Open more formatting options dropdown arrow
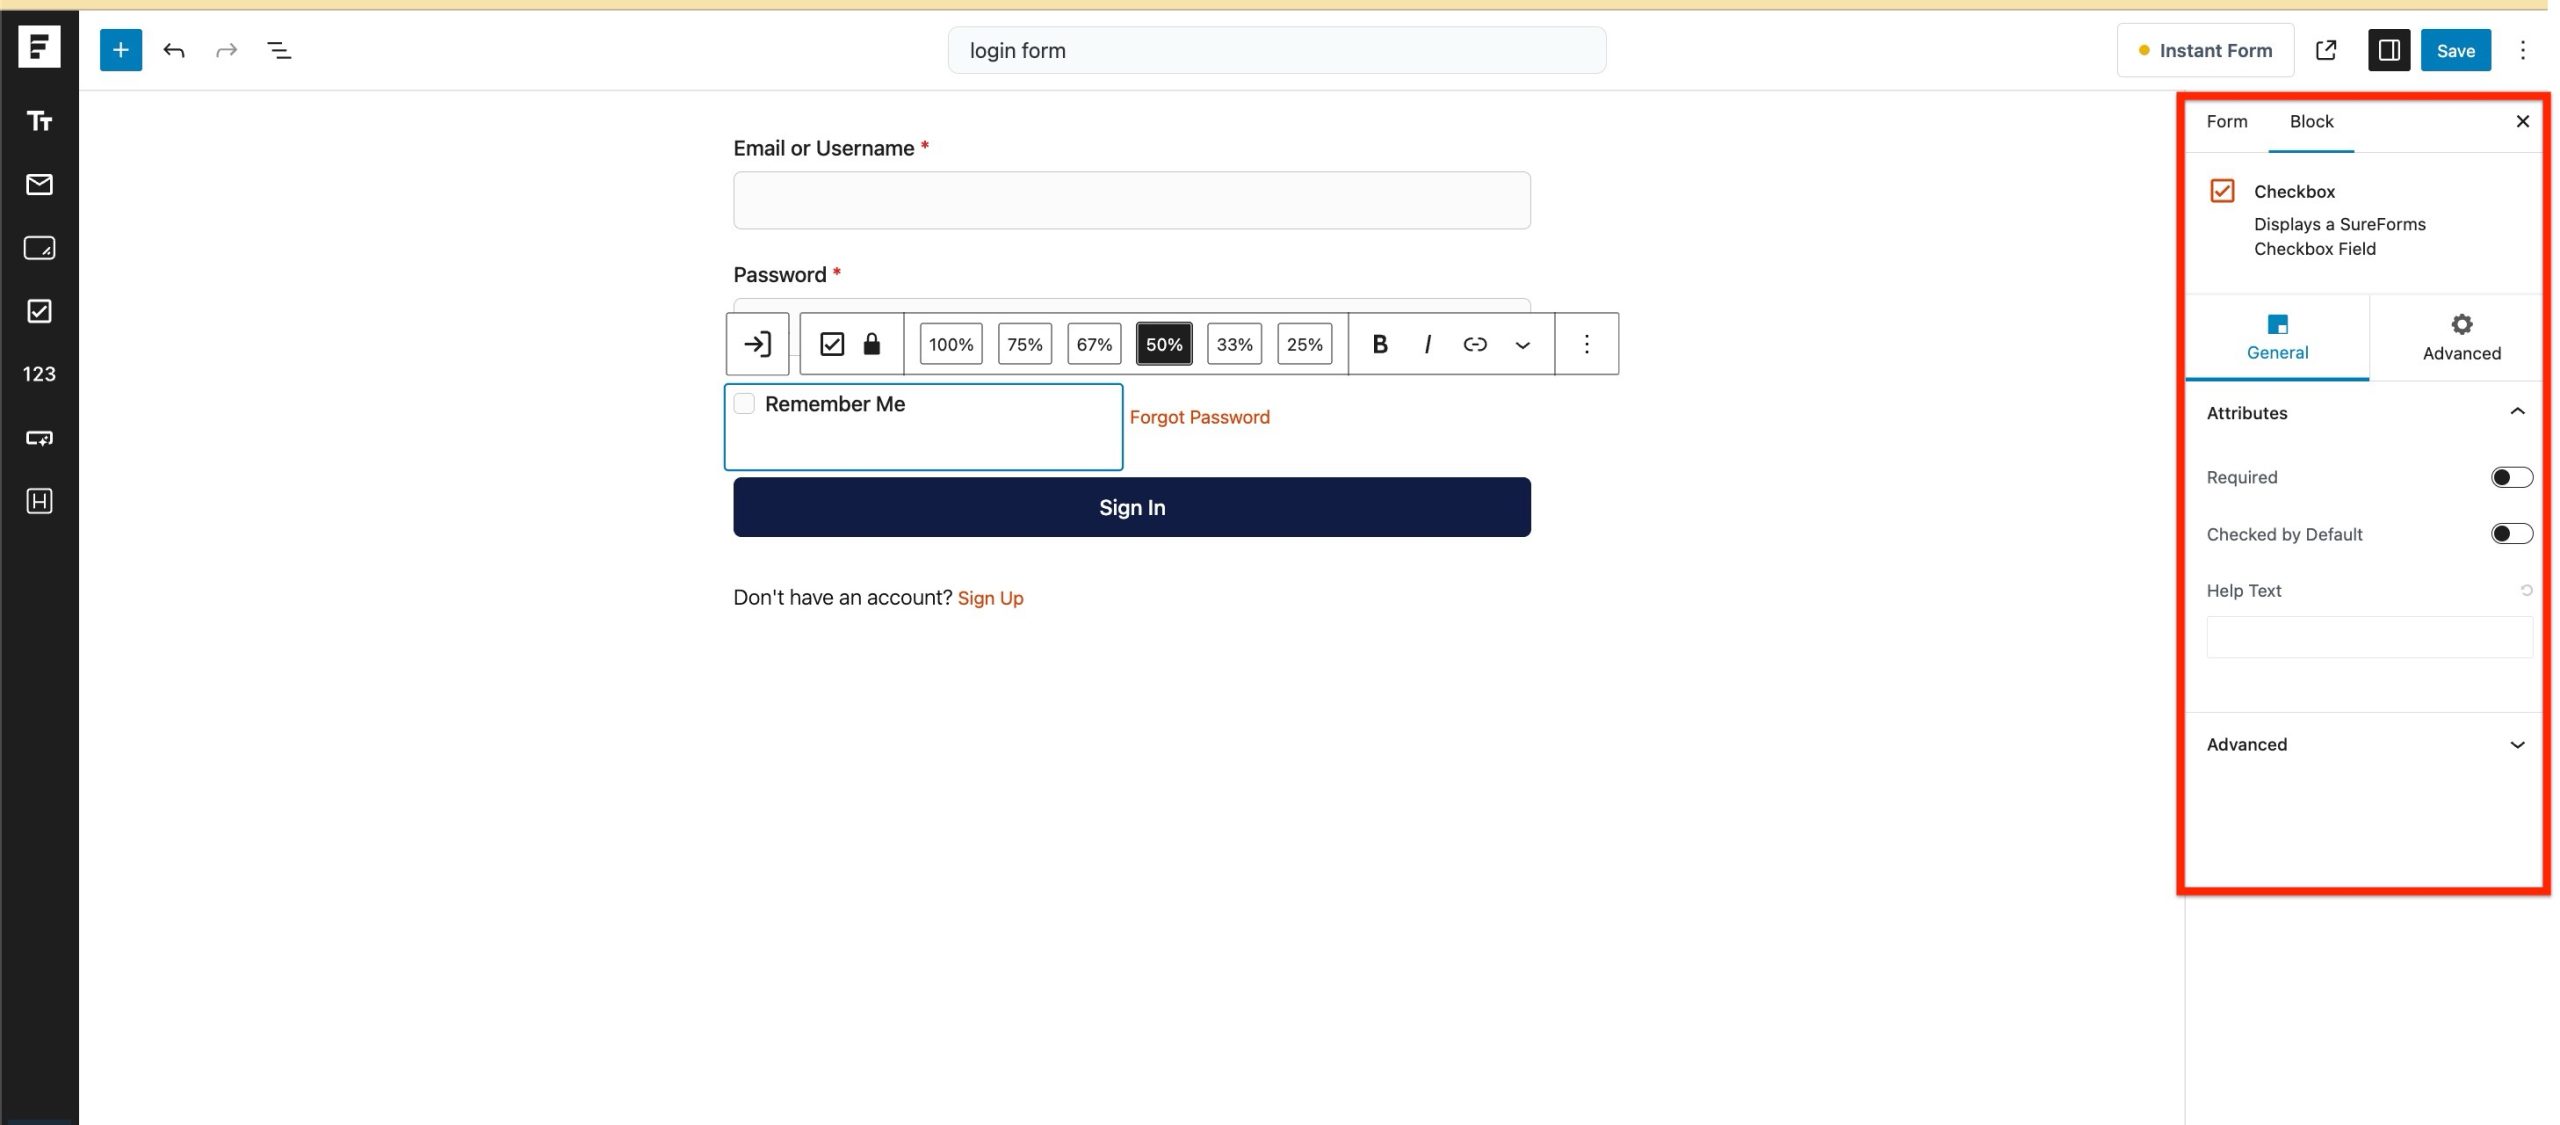This screenshot has width=2560, height=1125. coord(1522,345)
